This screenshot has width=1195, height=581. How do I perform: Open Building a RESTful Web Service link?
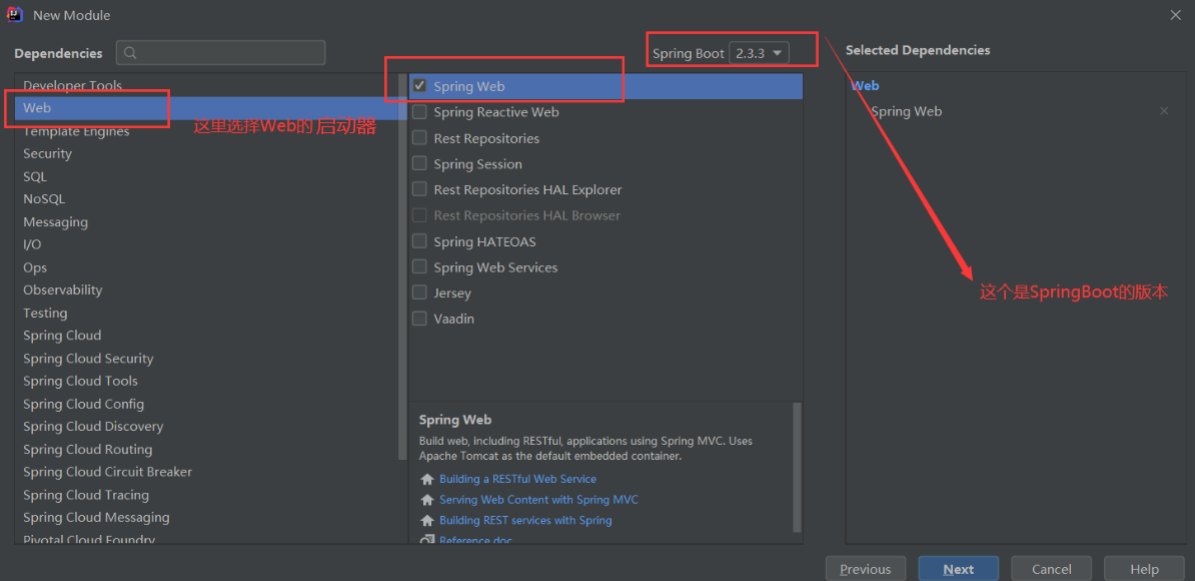click(517, 479)
